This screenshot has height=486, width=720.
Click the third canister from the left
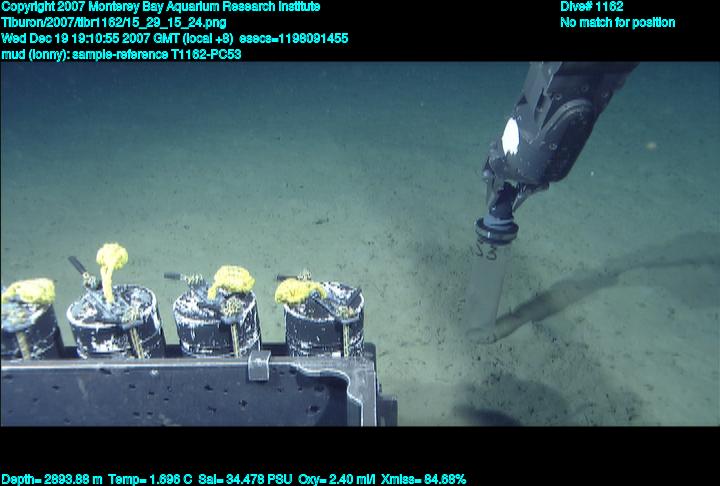216,320
